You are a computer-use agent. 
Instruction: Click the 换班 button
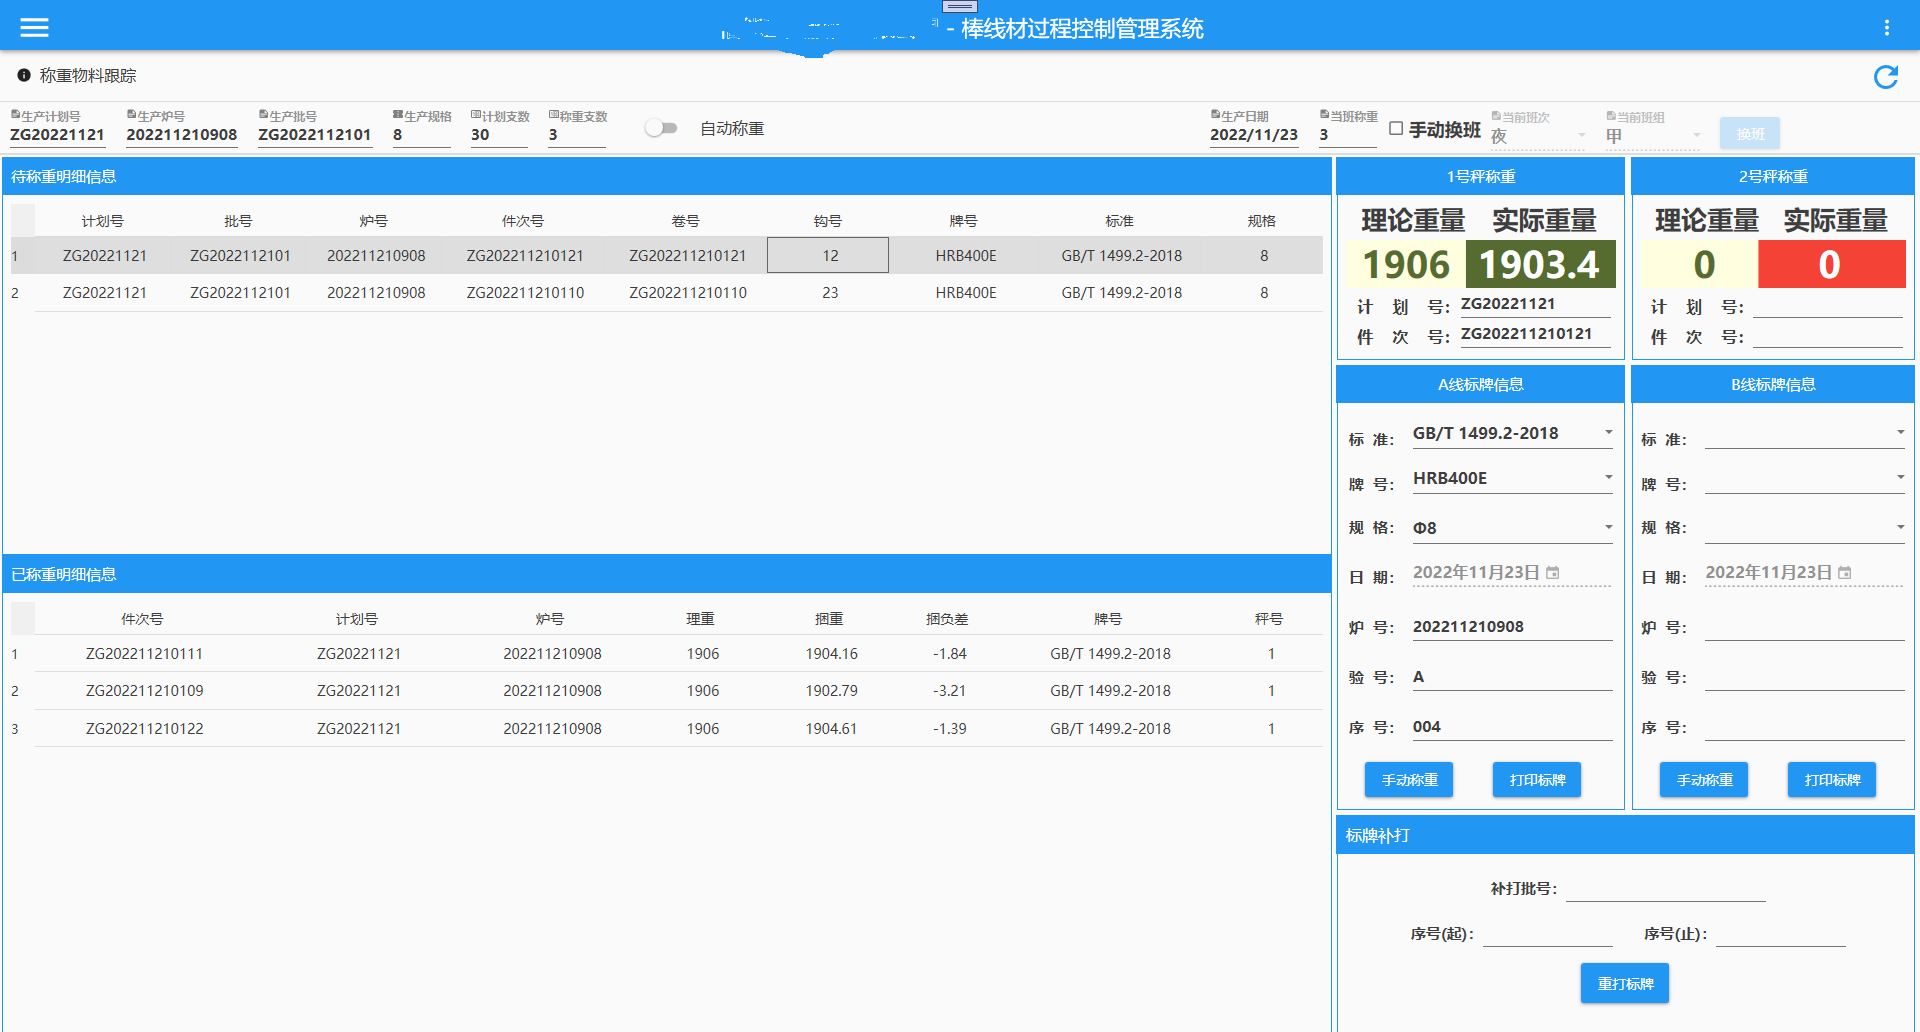tap(1750, 133)
